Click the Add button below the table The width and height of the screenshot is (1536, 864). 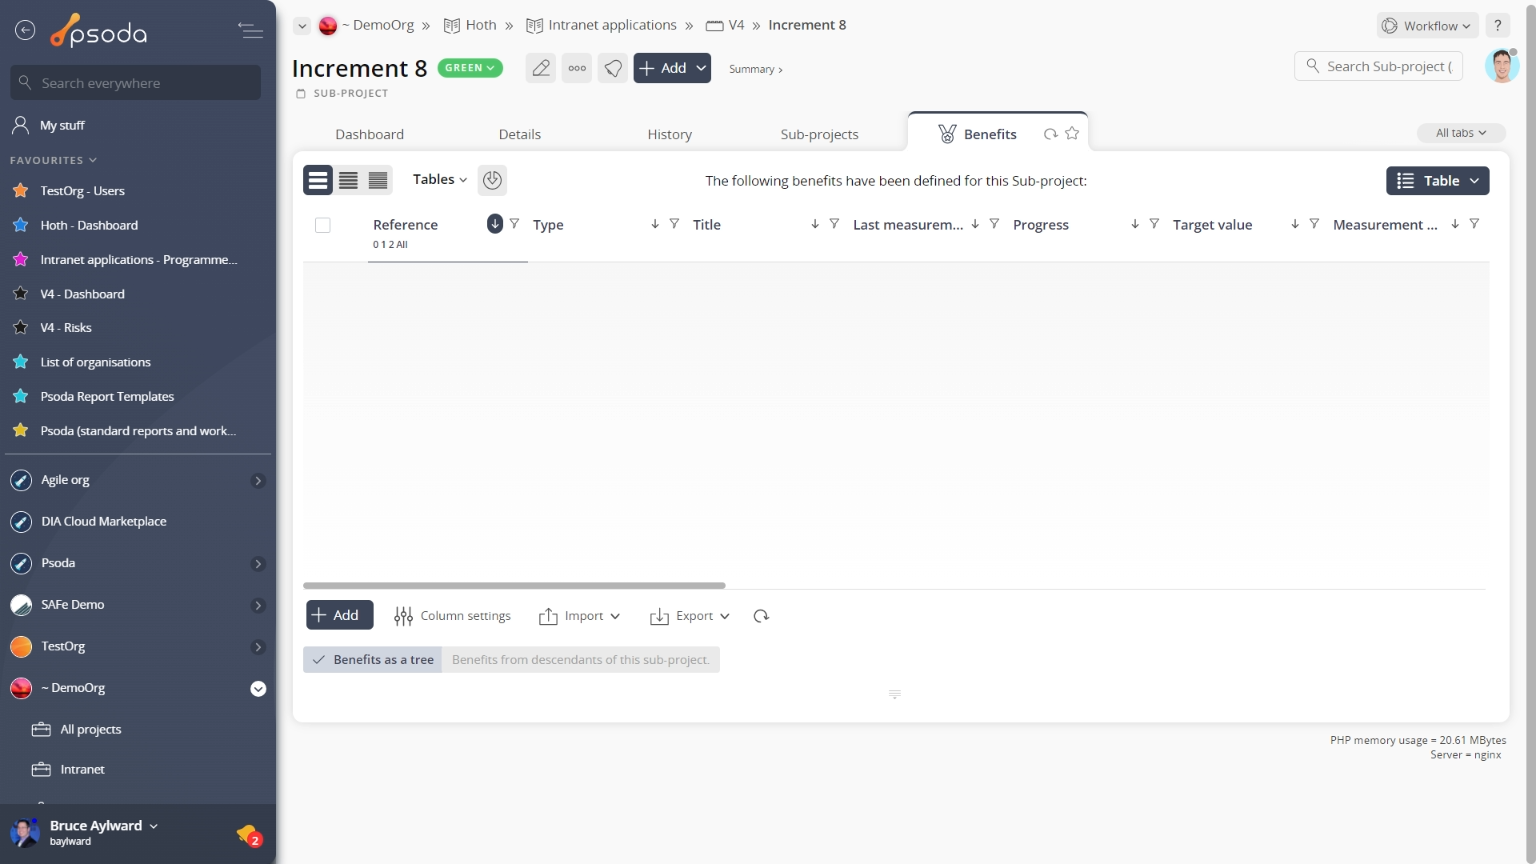pos(340,615)
